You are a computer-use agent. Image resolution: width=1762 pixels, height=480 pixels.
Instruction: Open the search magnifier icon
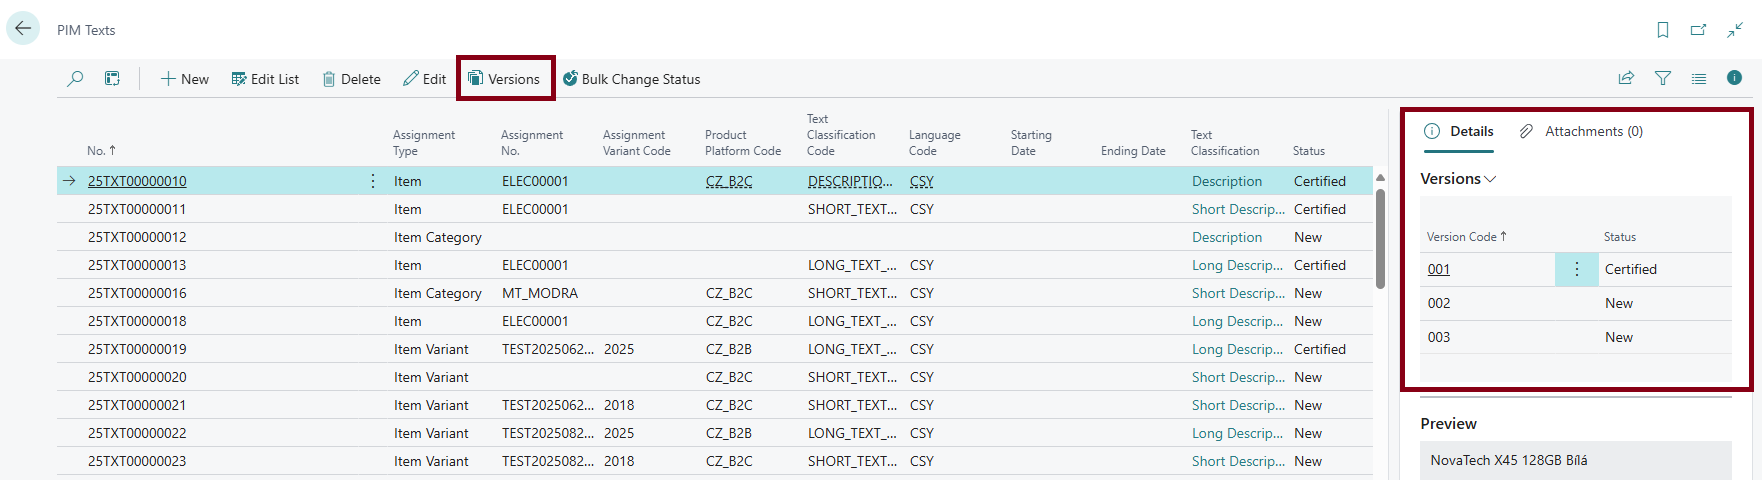pyautogui.click(x=75, y=78)
